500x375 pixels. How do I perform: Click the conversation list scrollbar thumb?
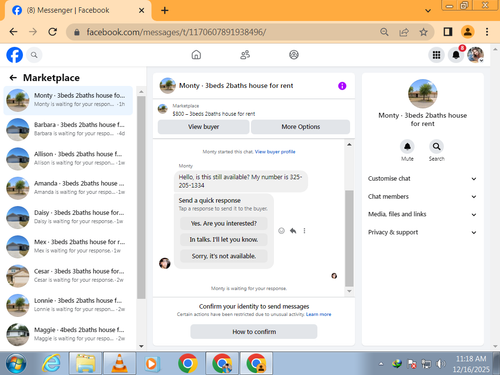pyautogui.click(x=141, y=197)
